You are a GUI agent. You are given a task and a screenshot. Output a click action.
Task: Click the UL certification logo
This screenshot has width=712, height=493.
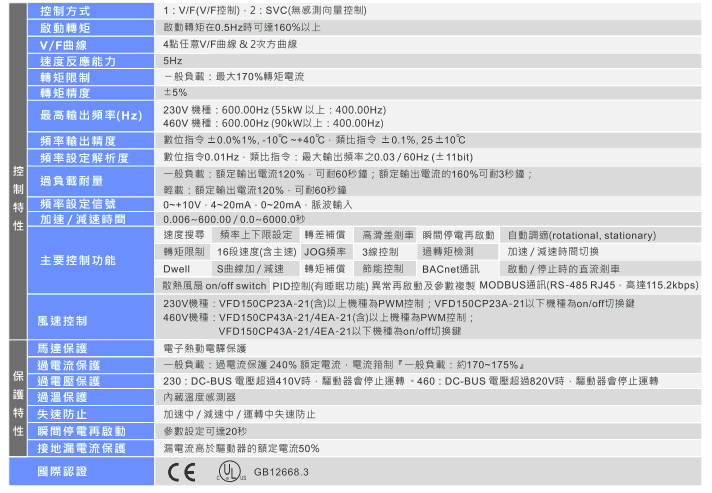pyautogui.click(x=230, y=471)
